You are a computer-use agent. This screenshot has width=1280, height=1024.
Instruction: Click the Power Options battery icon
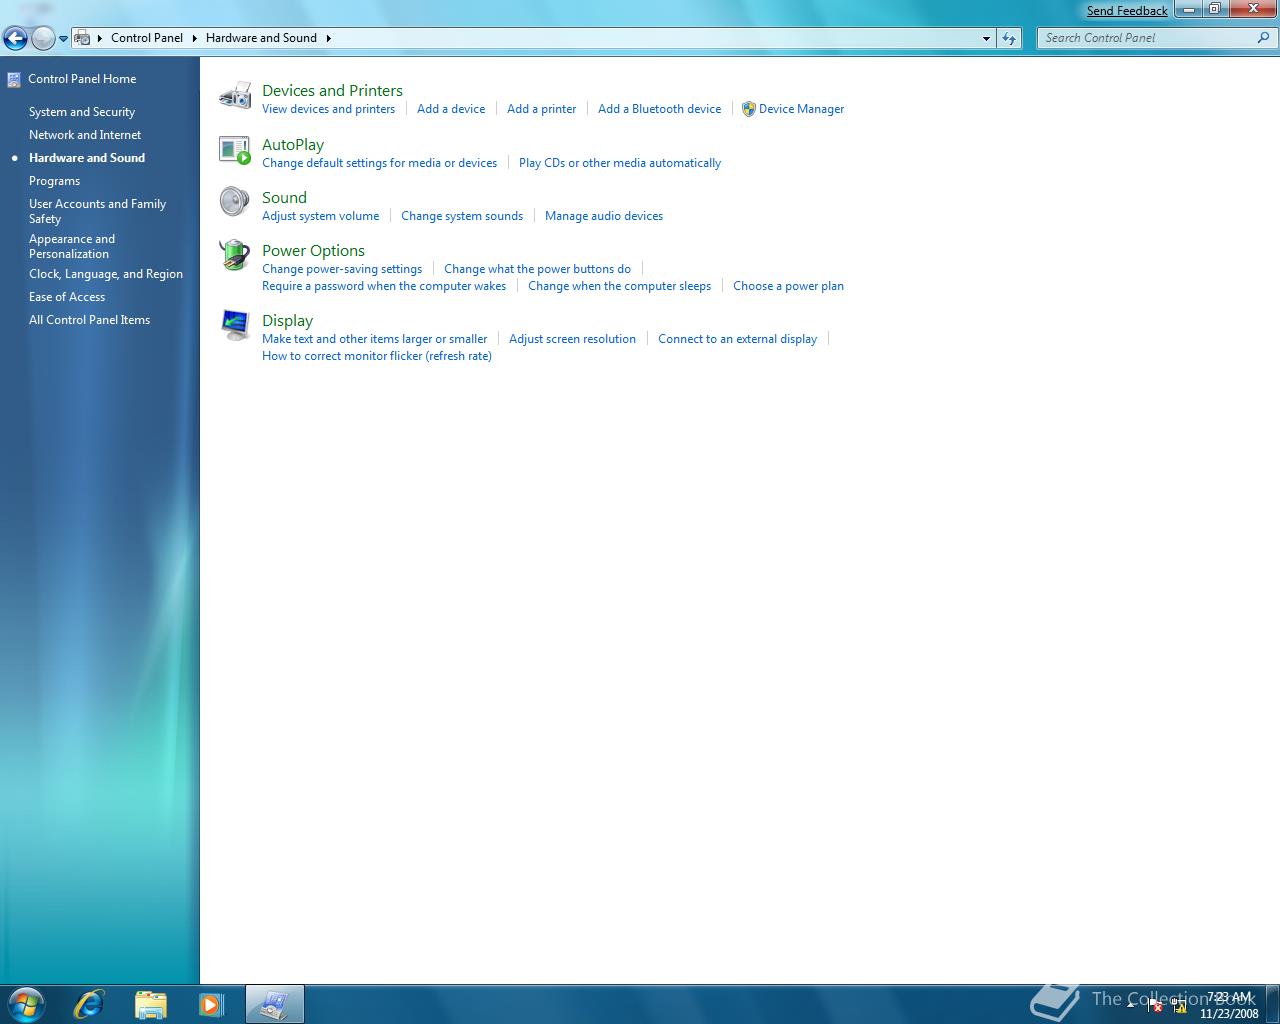[x=235, y=255]
